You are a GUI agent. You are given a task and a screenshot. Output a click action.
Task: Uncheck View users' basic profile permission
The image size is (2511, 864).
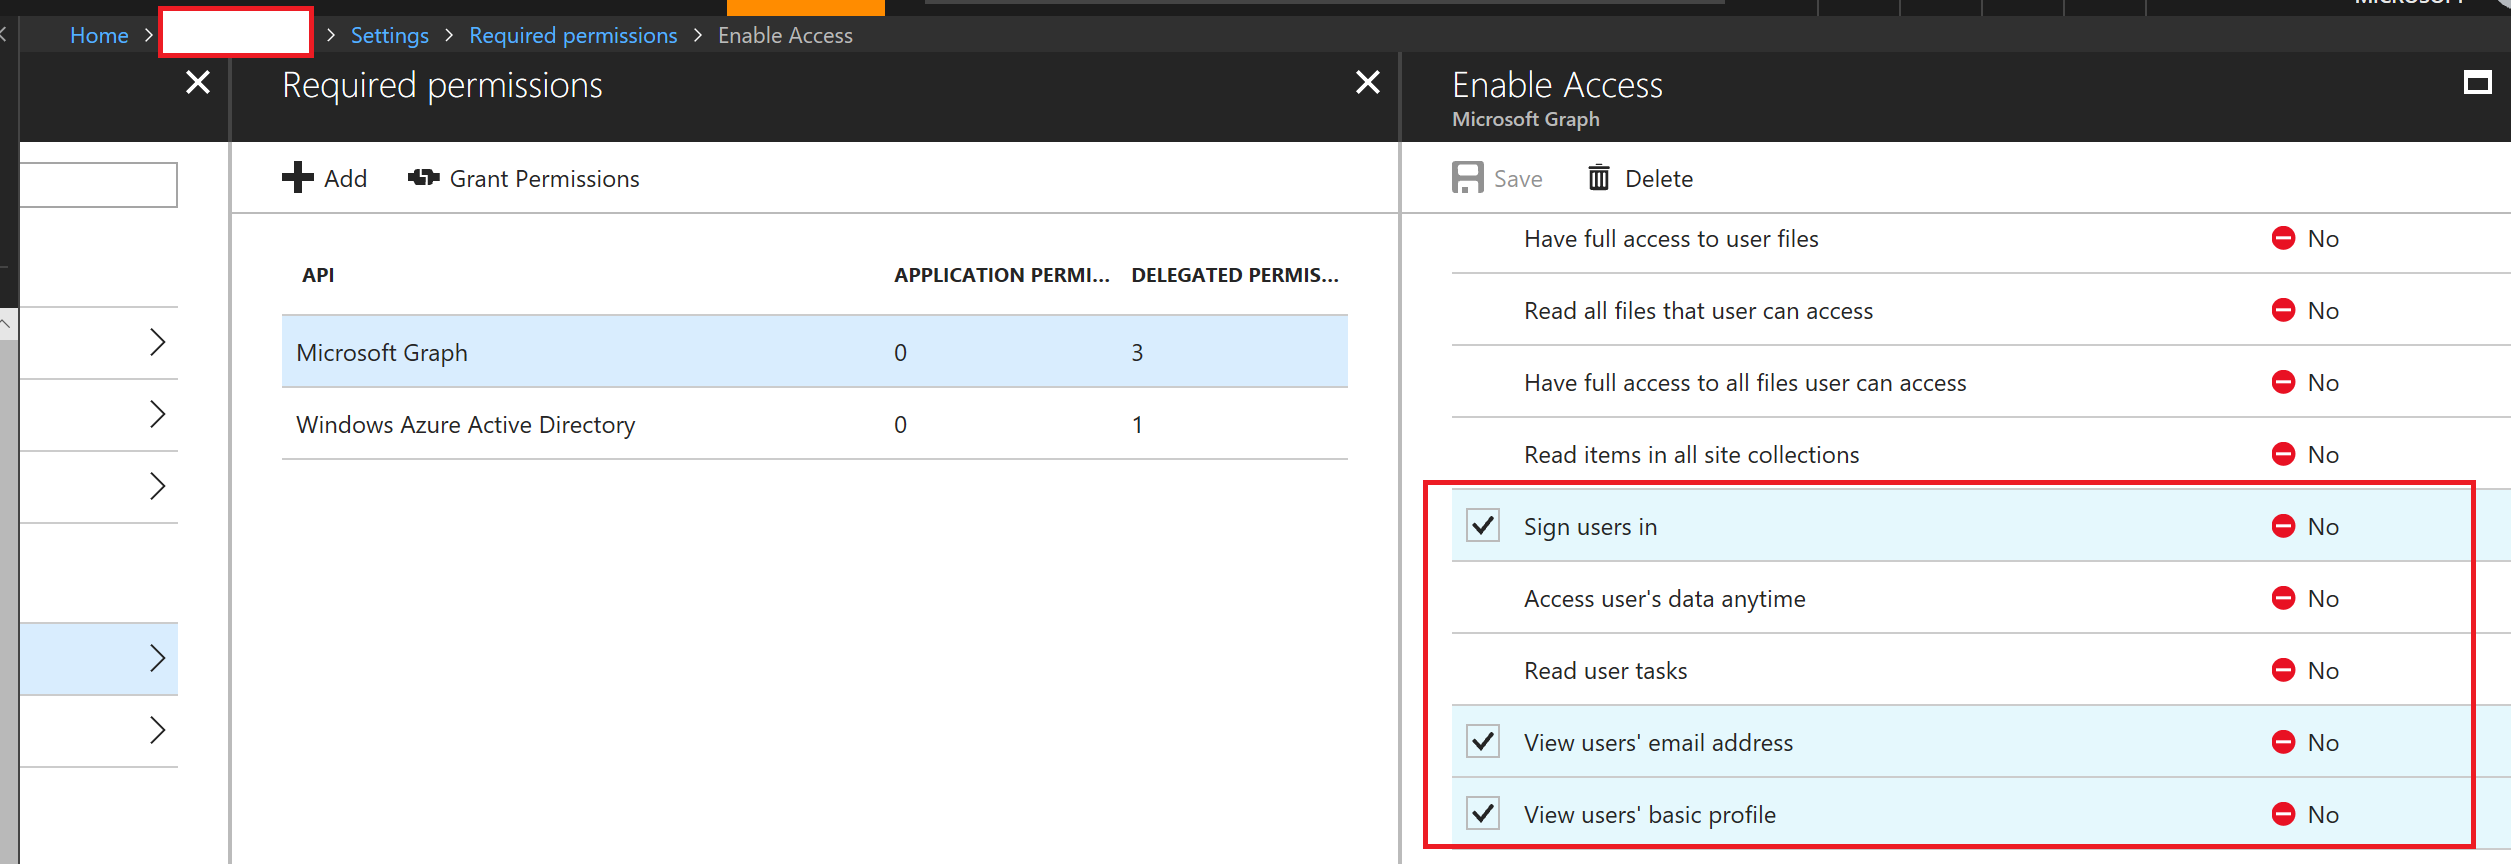[x=1483, y=813]
